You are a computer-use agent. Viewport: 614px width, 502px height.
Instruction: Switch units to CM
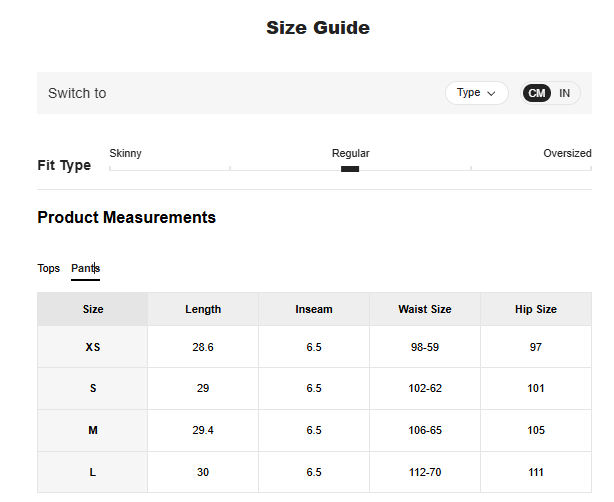[x=537, y=93]
